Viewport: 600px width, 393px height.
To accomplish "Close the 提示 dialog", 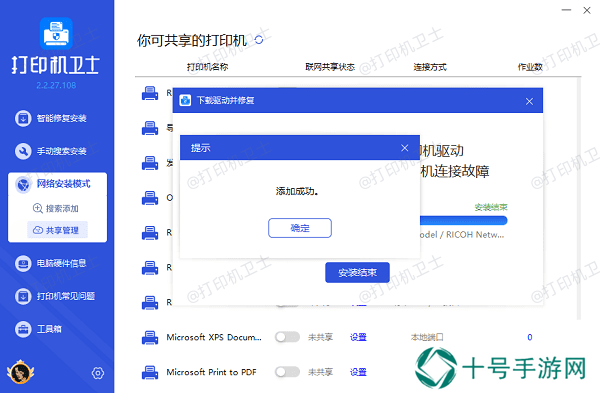I will coord(404,148).
